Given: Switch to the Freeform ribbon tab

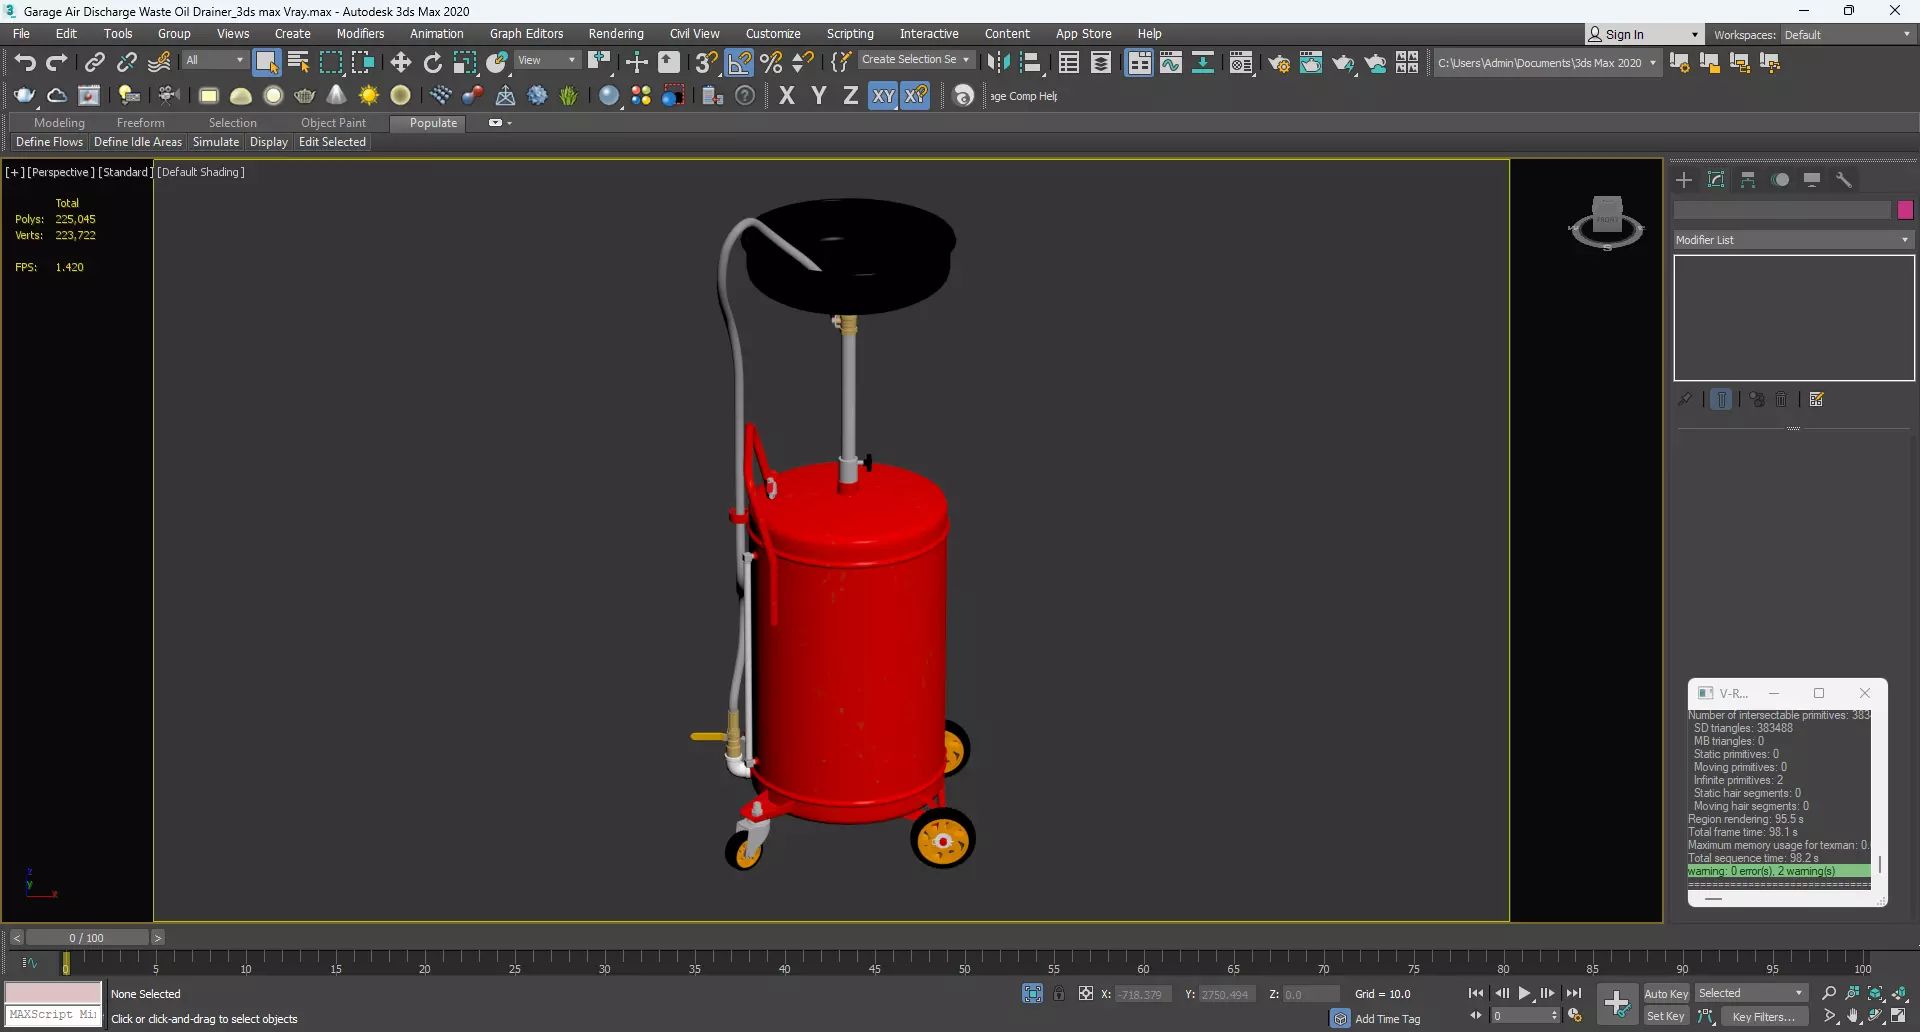Looking at the screenshot, I should 140,123.
